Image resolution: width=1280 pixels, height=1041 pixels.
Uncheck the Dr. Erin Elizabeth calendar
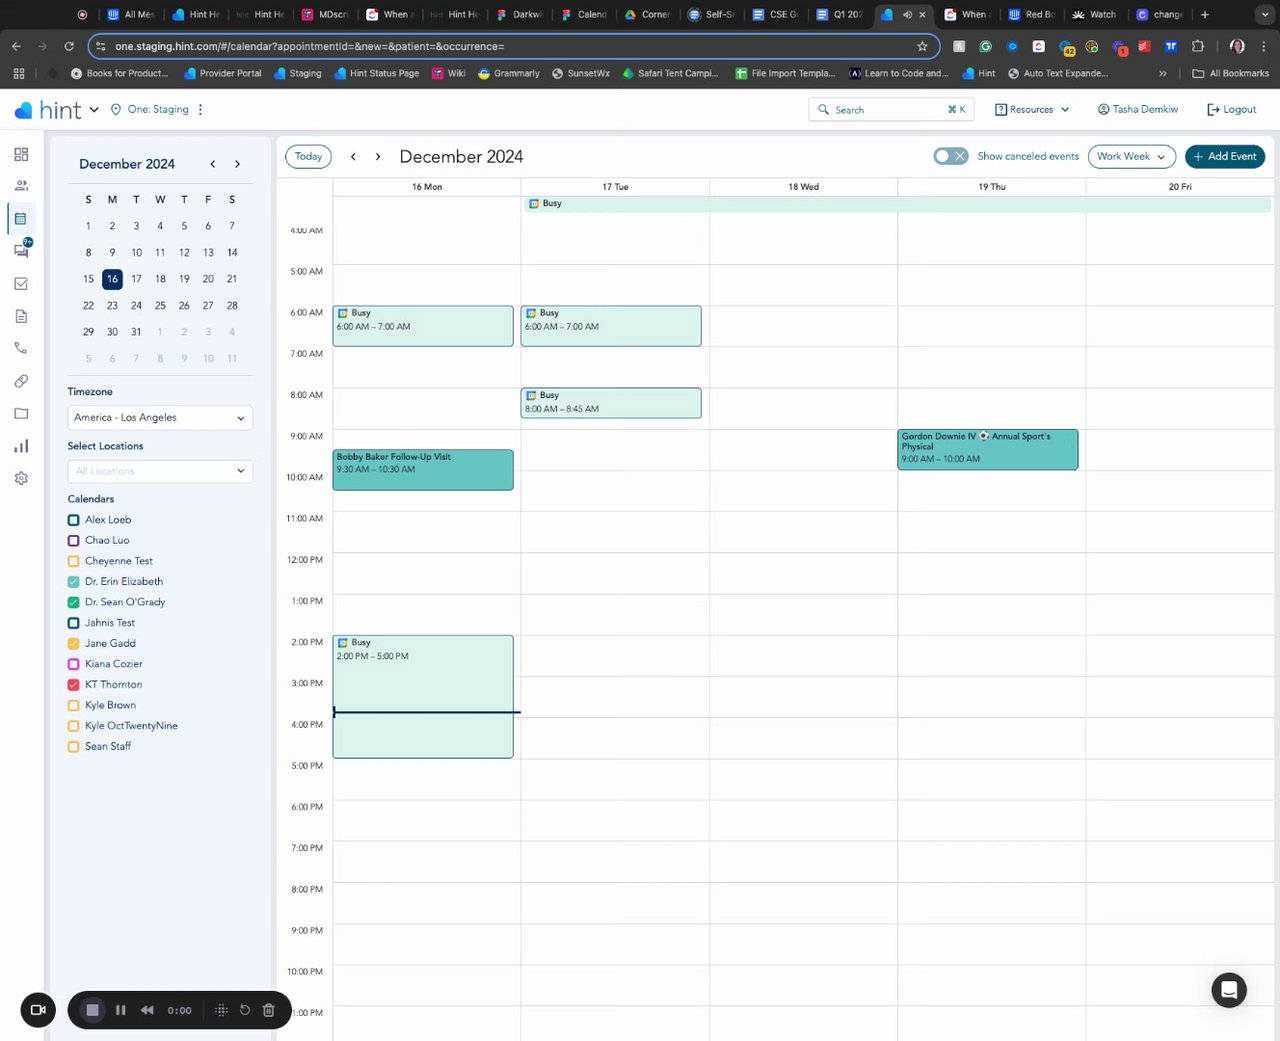click(73, 581)
